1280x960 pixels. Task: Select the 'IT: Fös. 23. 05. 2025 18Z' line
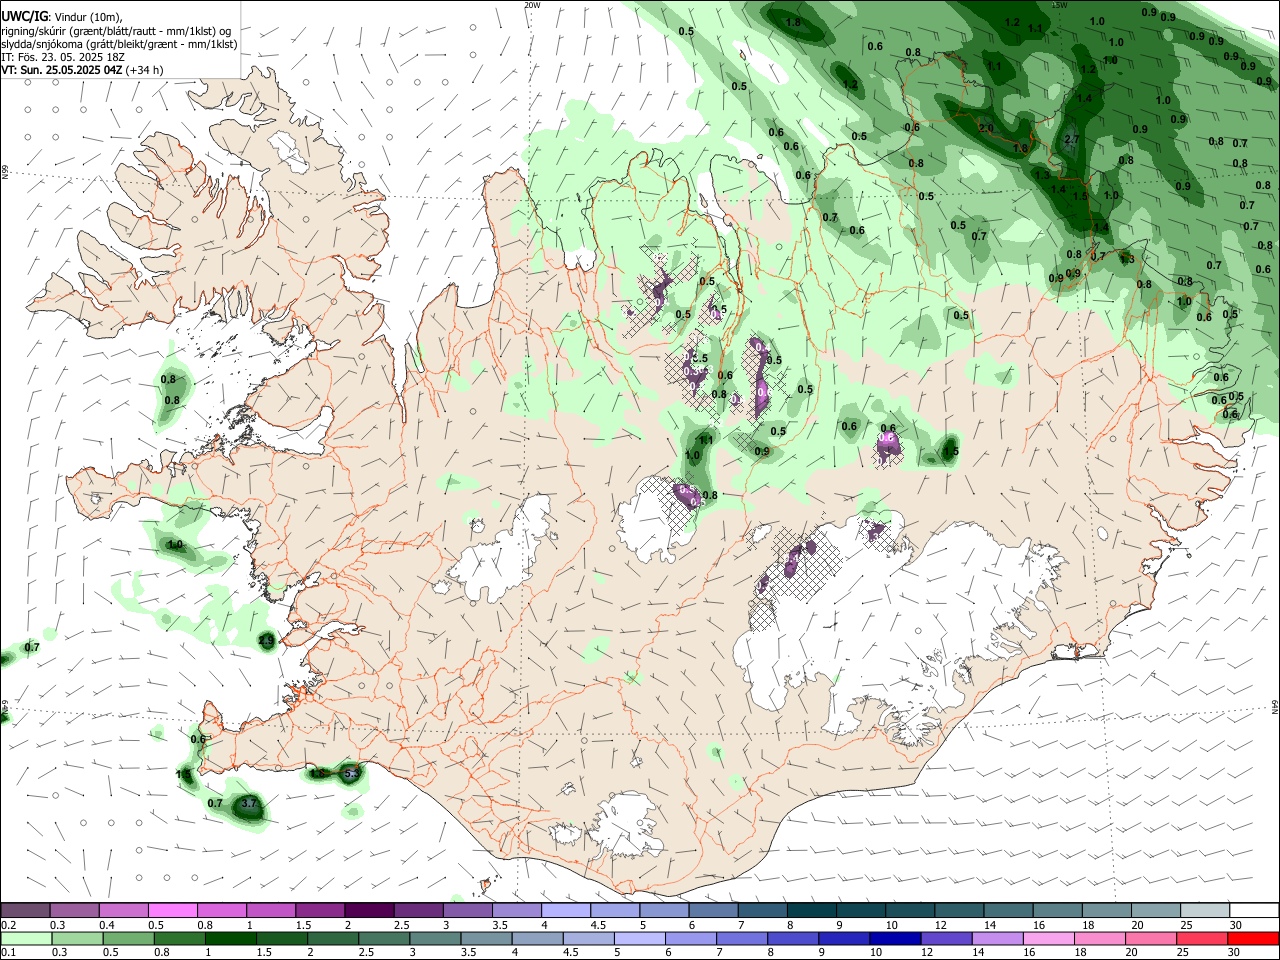[x=63, y=57]
